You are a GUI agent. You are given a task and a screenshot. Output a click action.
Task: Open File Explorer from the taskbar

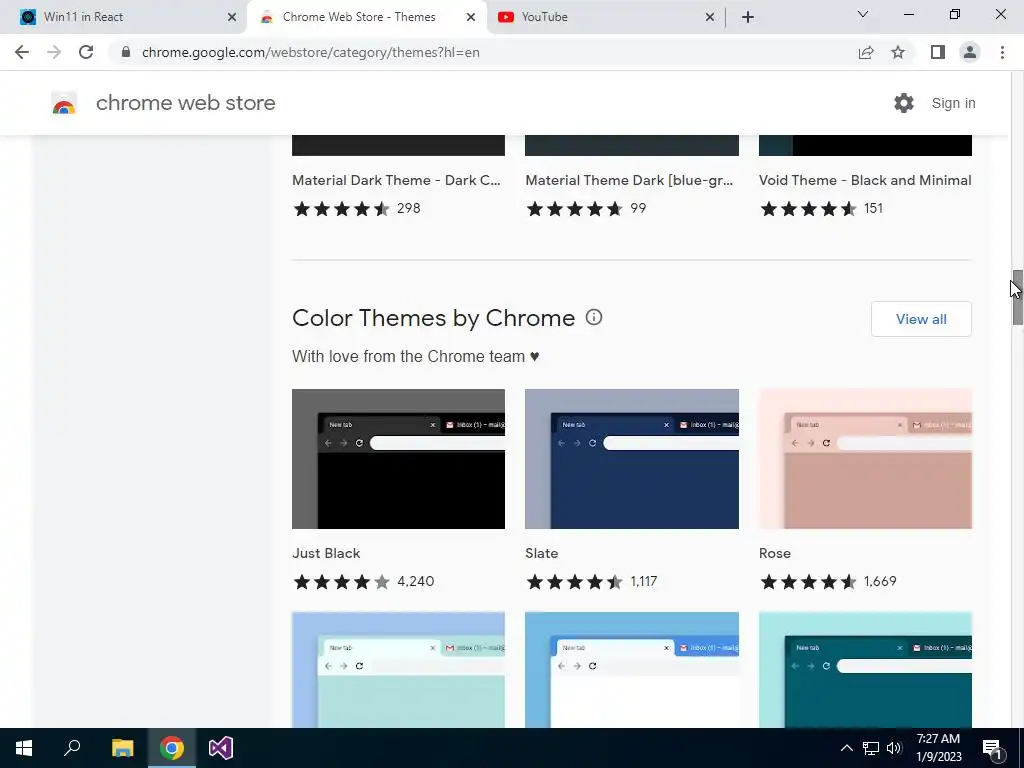pyautogui.click(x=122, y=748)
